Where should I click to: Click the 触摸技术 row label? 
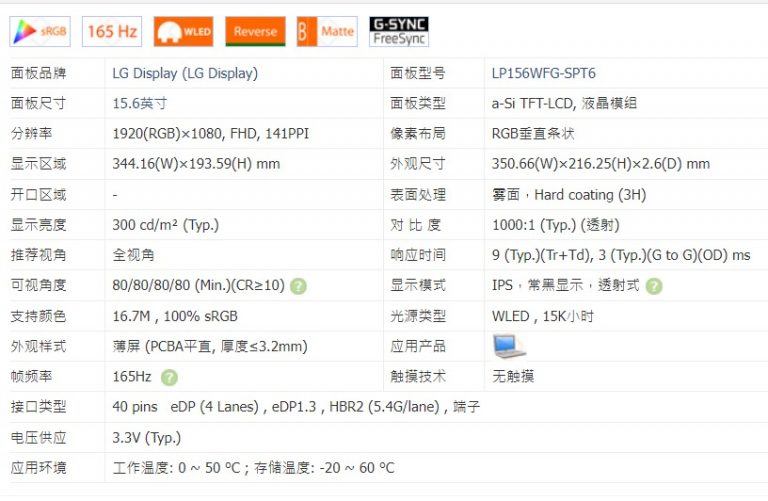click(418, 377)
